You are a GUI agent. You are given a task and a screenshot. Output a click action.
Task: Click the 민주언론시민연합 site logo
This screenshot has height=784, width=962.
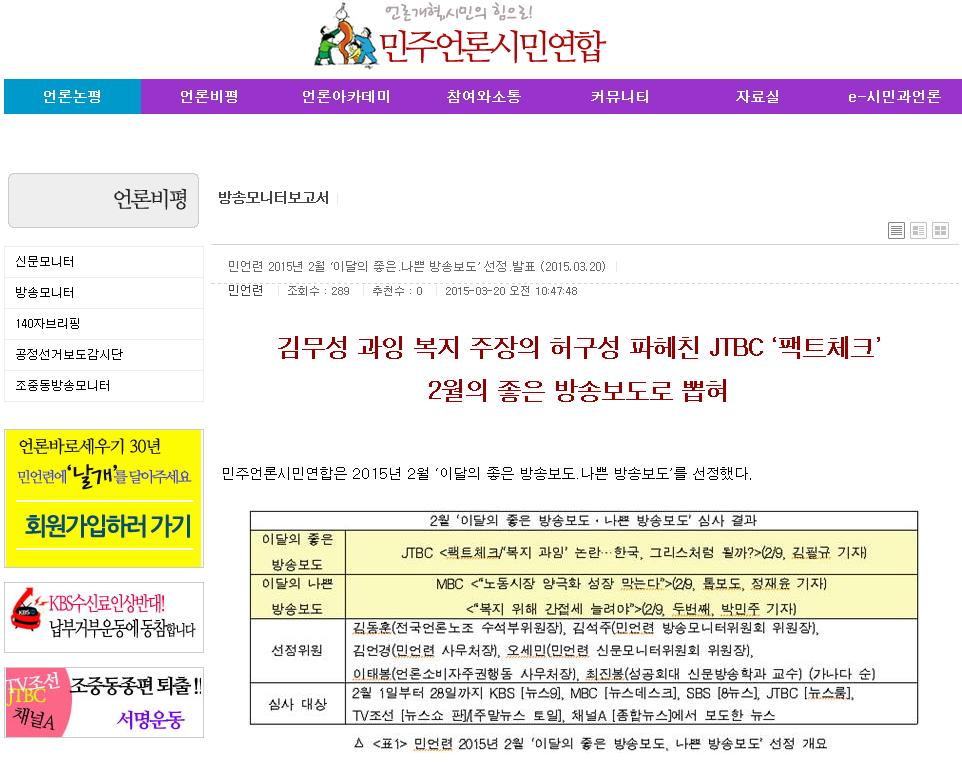pos(461,37)
